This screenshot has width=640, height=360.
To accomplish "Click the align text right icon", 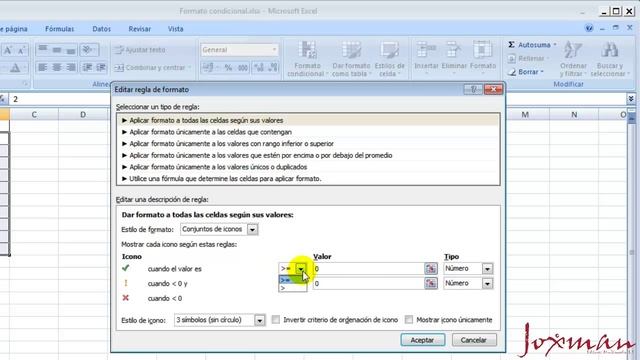I will click(71, 67).
